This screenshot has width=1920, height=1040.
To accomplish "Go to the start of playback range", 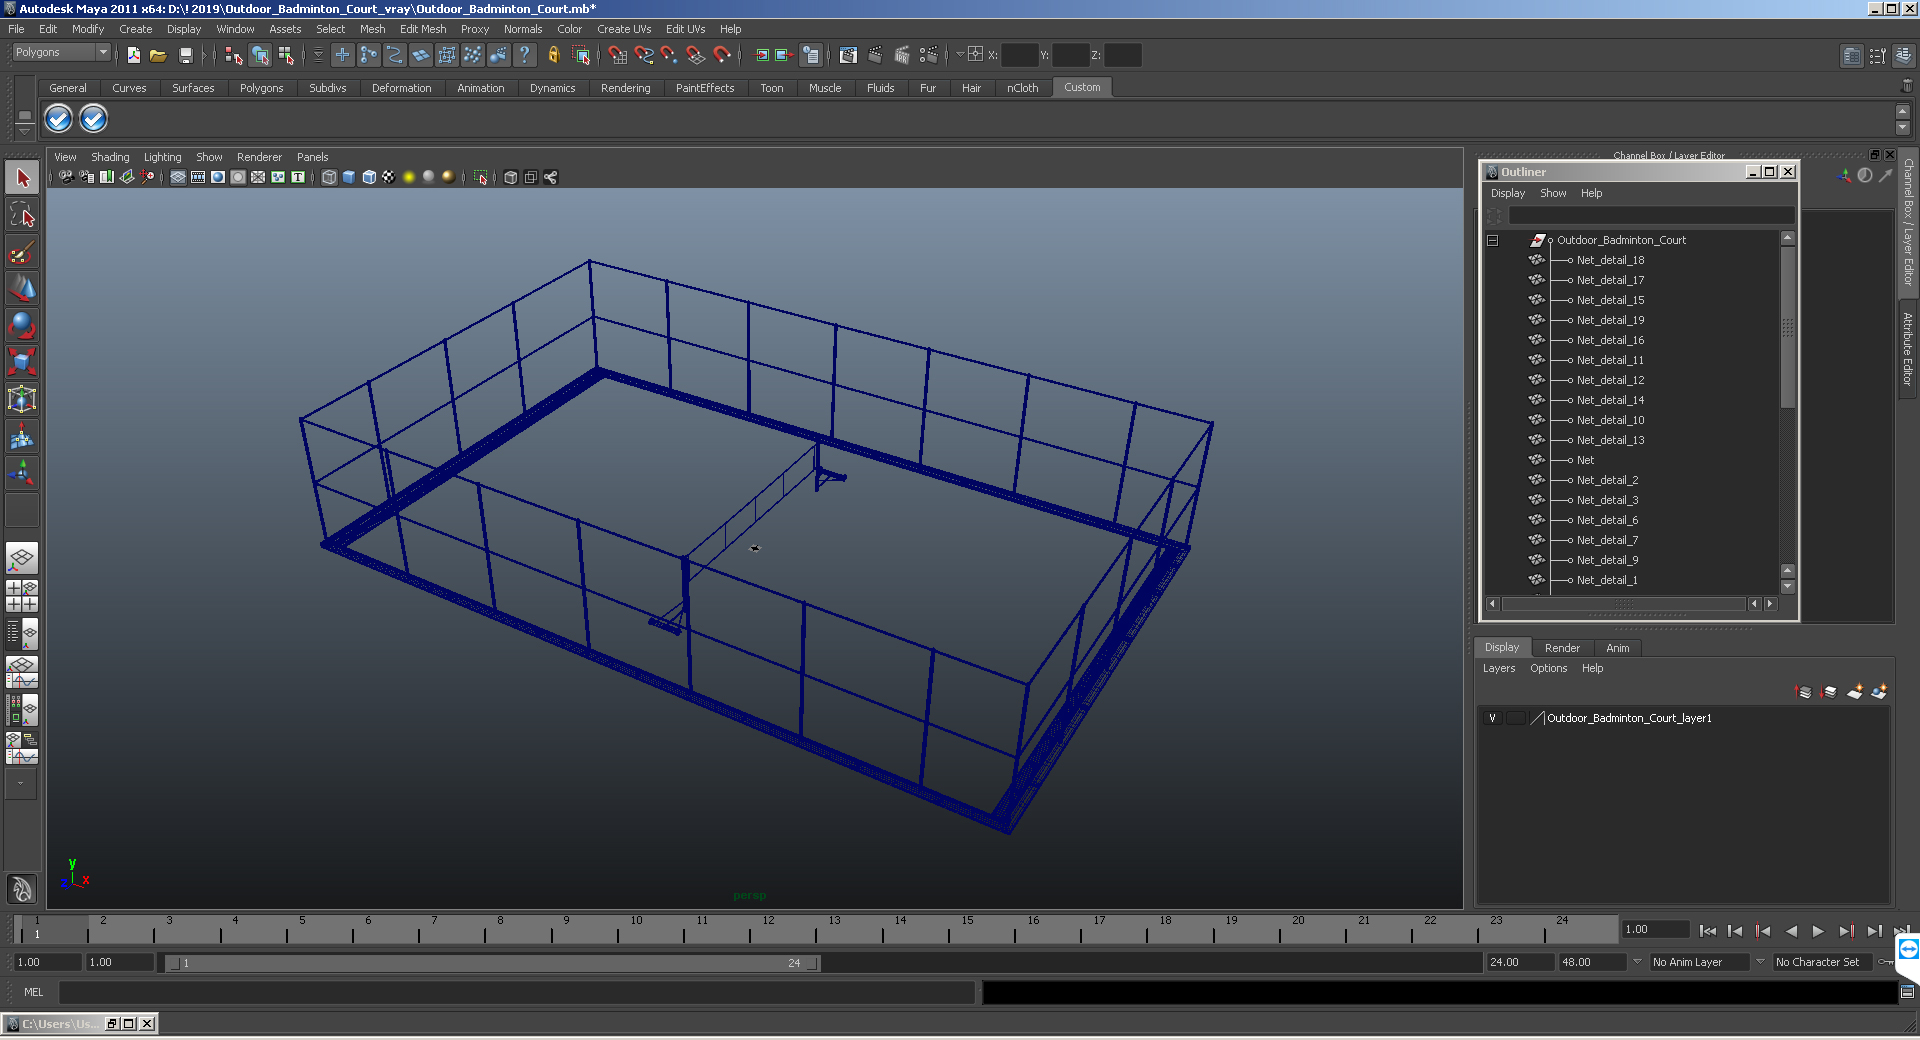I will (1707, 931).
